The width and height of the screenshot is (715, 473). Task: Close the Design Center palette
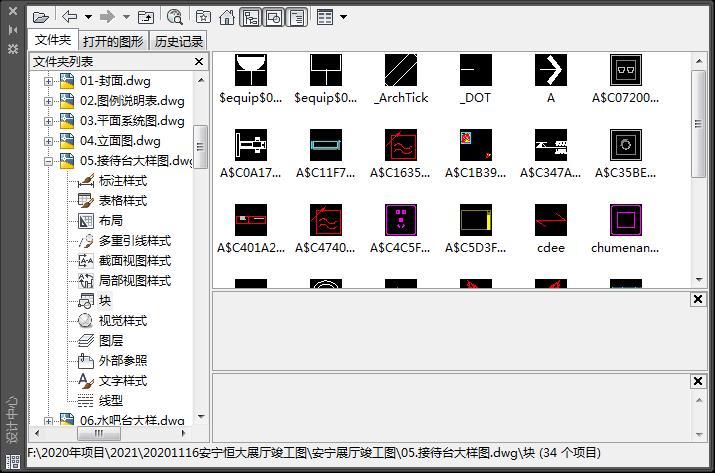[x=13, y=11]
